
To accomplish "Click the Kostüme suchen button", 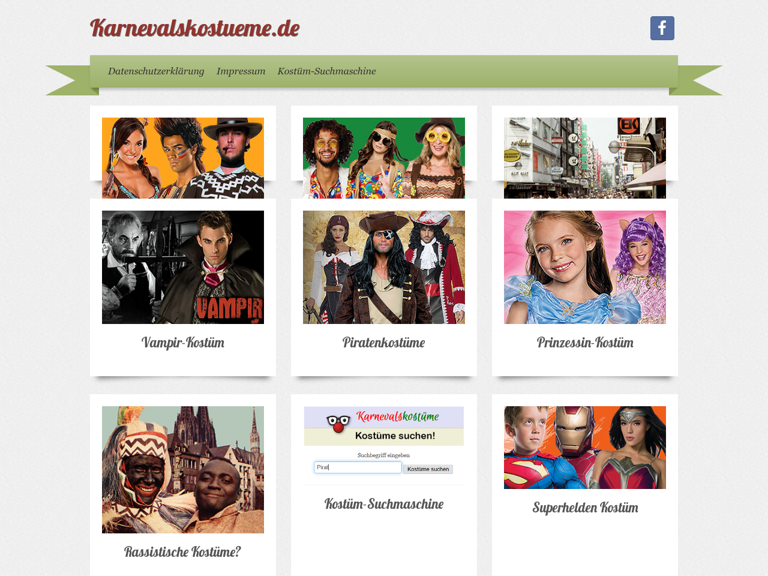I will (428, 469).
